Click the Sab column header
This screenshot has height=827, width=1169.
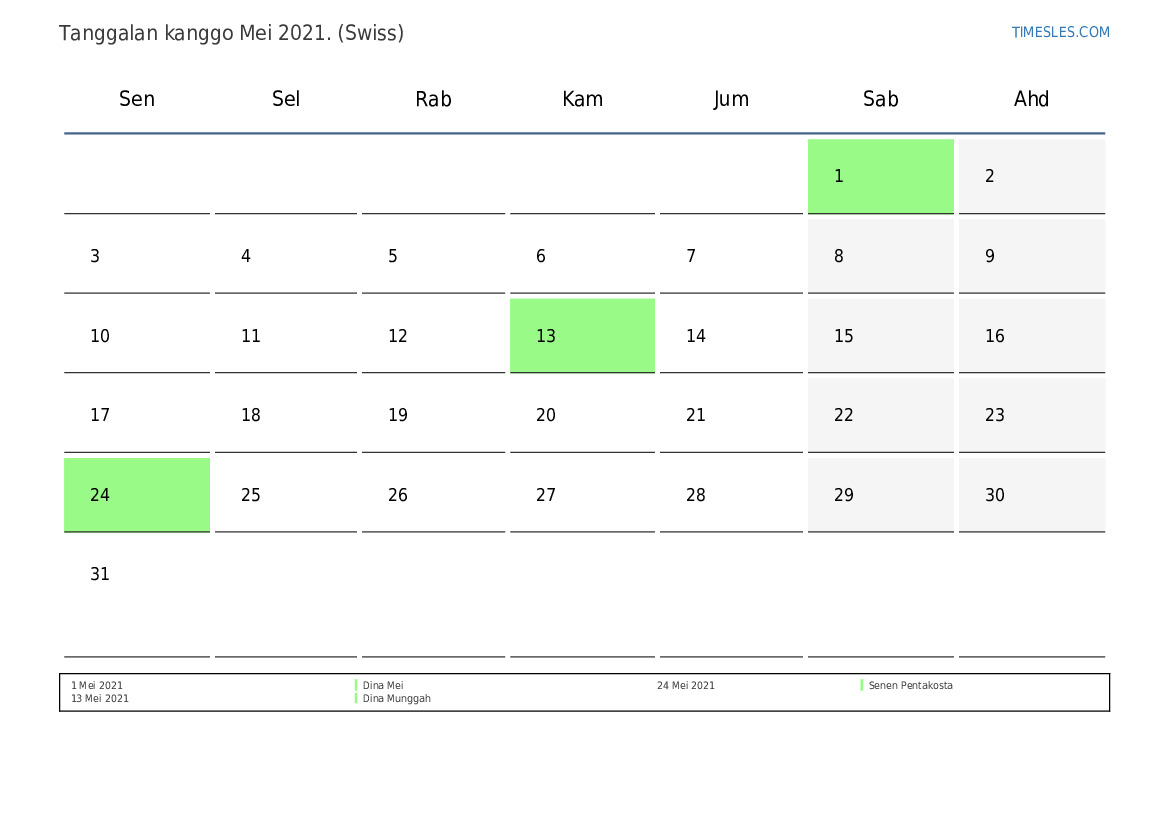tap(880, 99)
